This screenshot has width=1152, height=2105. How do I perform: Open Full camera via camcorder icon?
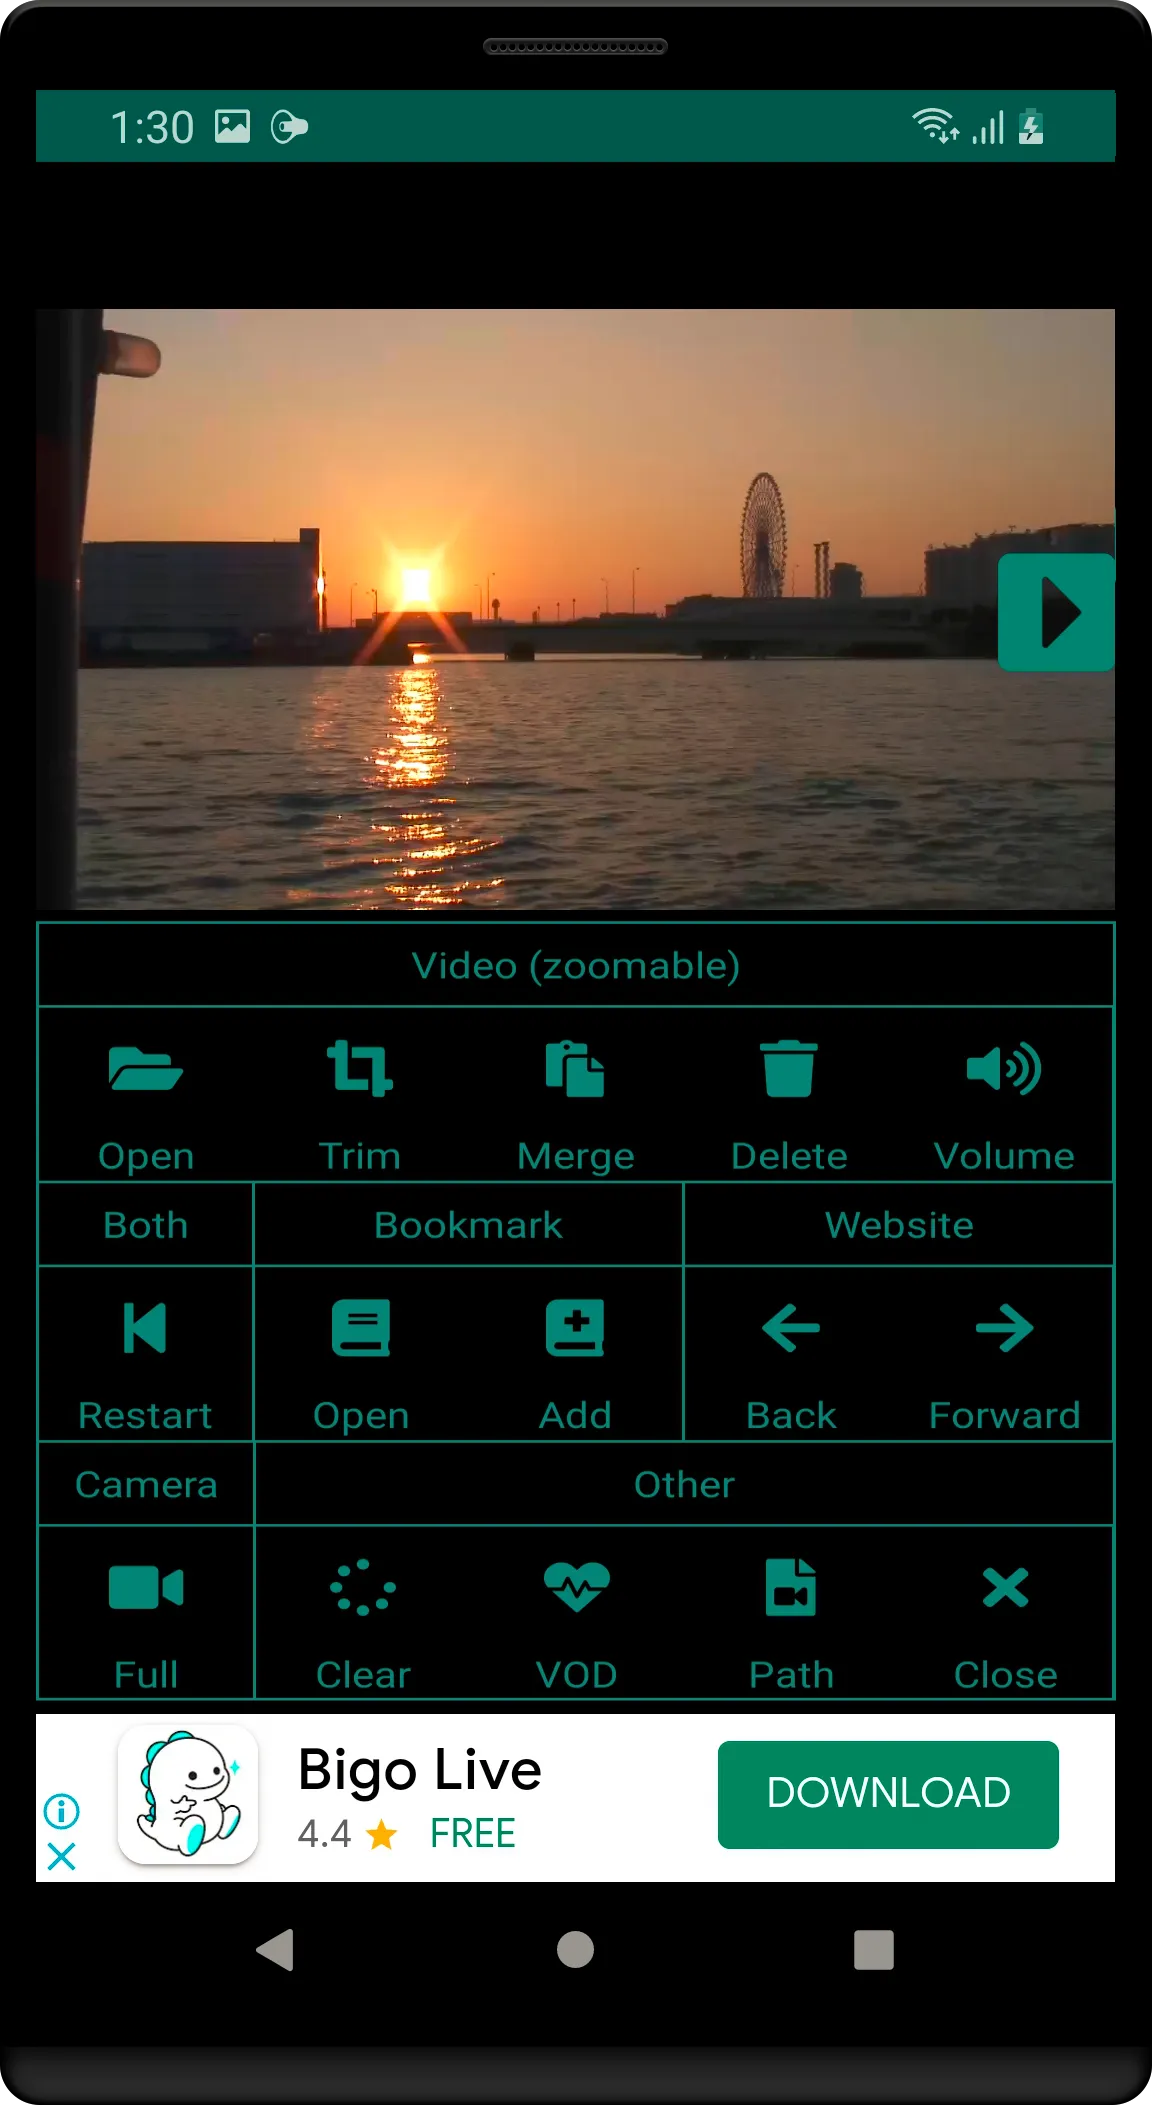[x=146, y=1587]
